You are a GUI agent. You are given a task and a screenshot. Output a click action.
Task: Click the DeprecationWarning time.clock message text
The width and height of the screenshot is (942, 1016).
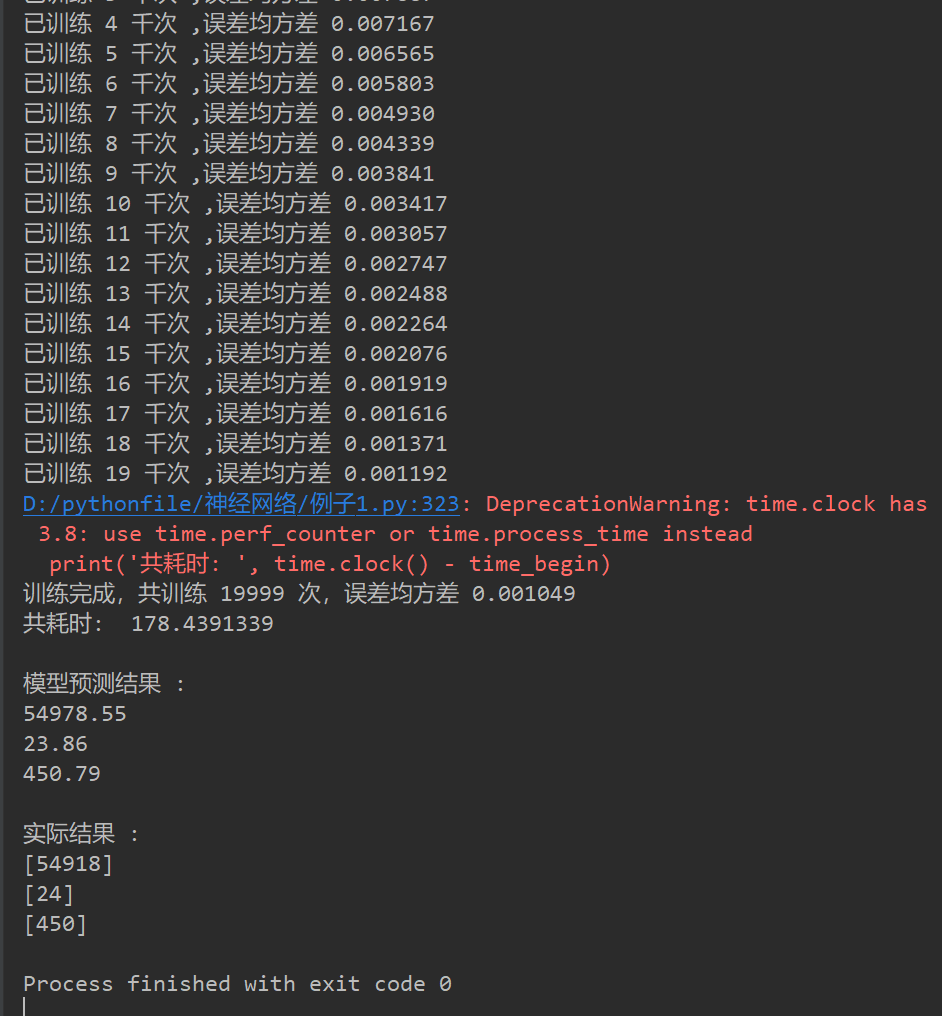(706, 504)
